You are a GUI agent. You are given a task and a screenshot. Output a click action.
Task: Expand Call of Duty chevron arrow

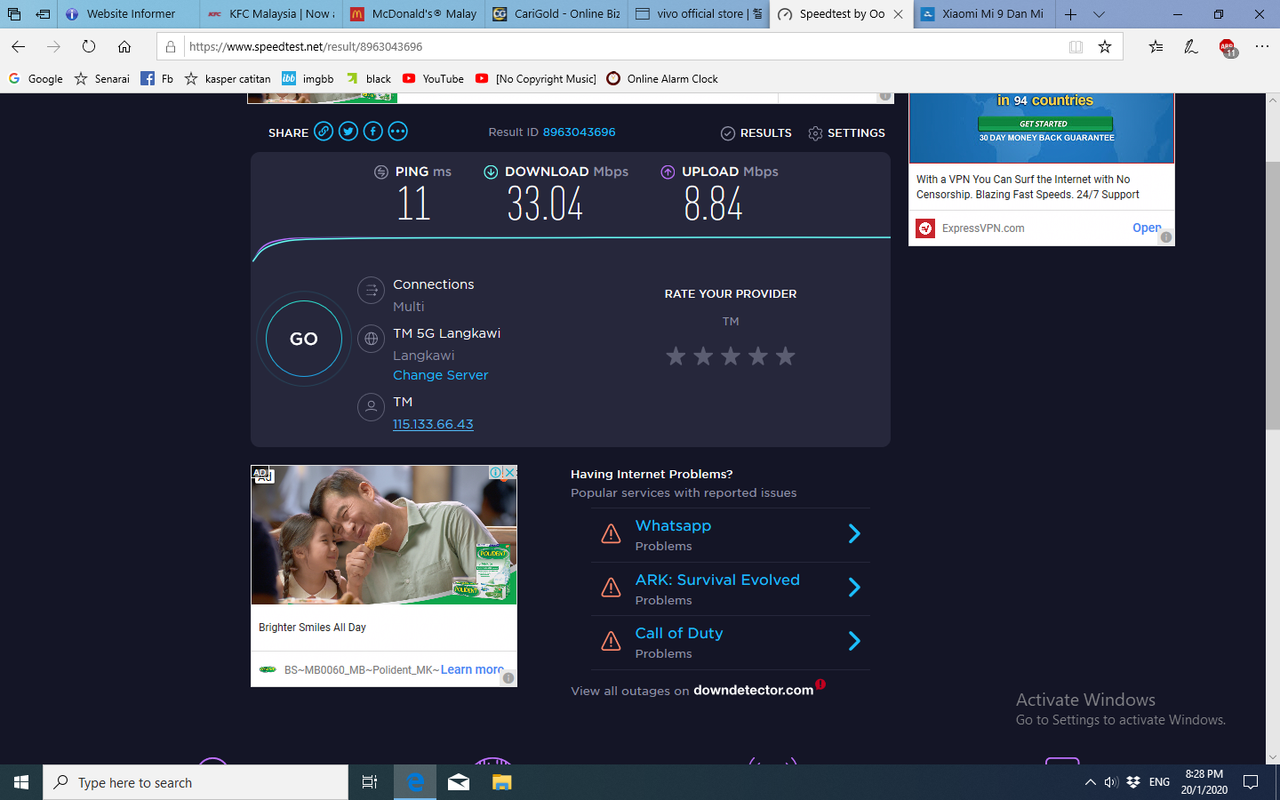click(x=854, y=641)
